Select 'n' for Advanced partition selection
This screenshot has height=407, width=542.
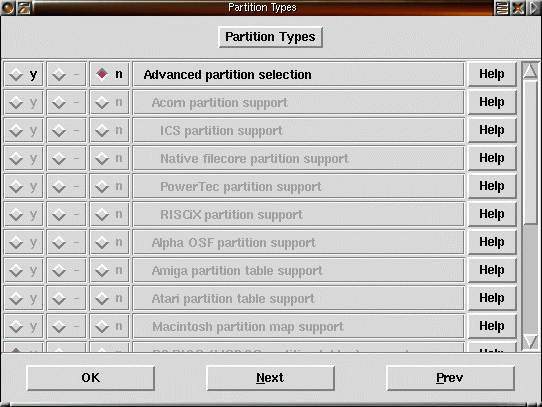[110, 74]
